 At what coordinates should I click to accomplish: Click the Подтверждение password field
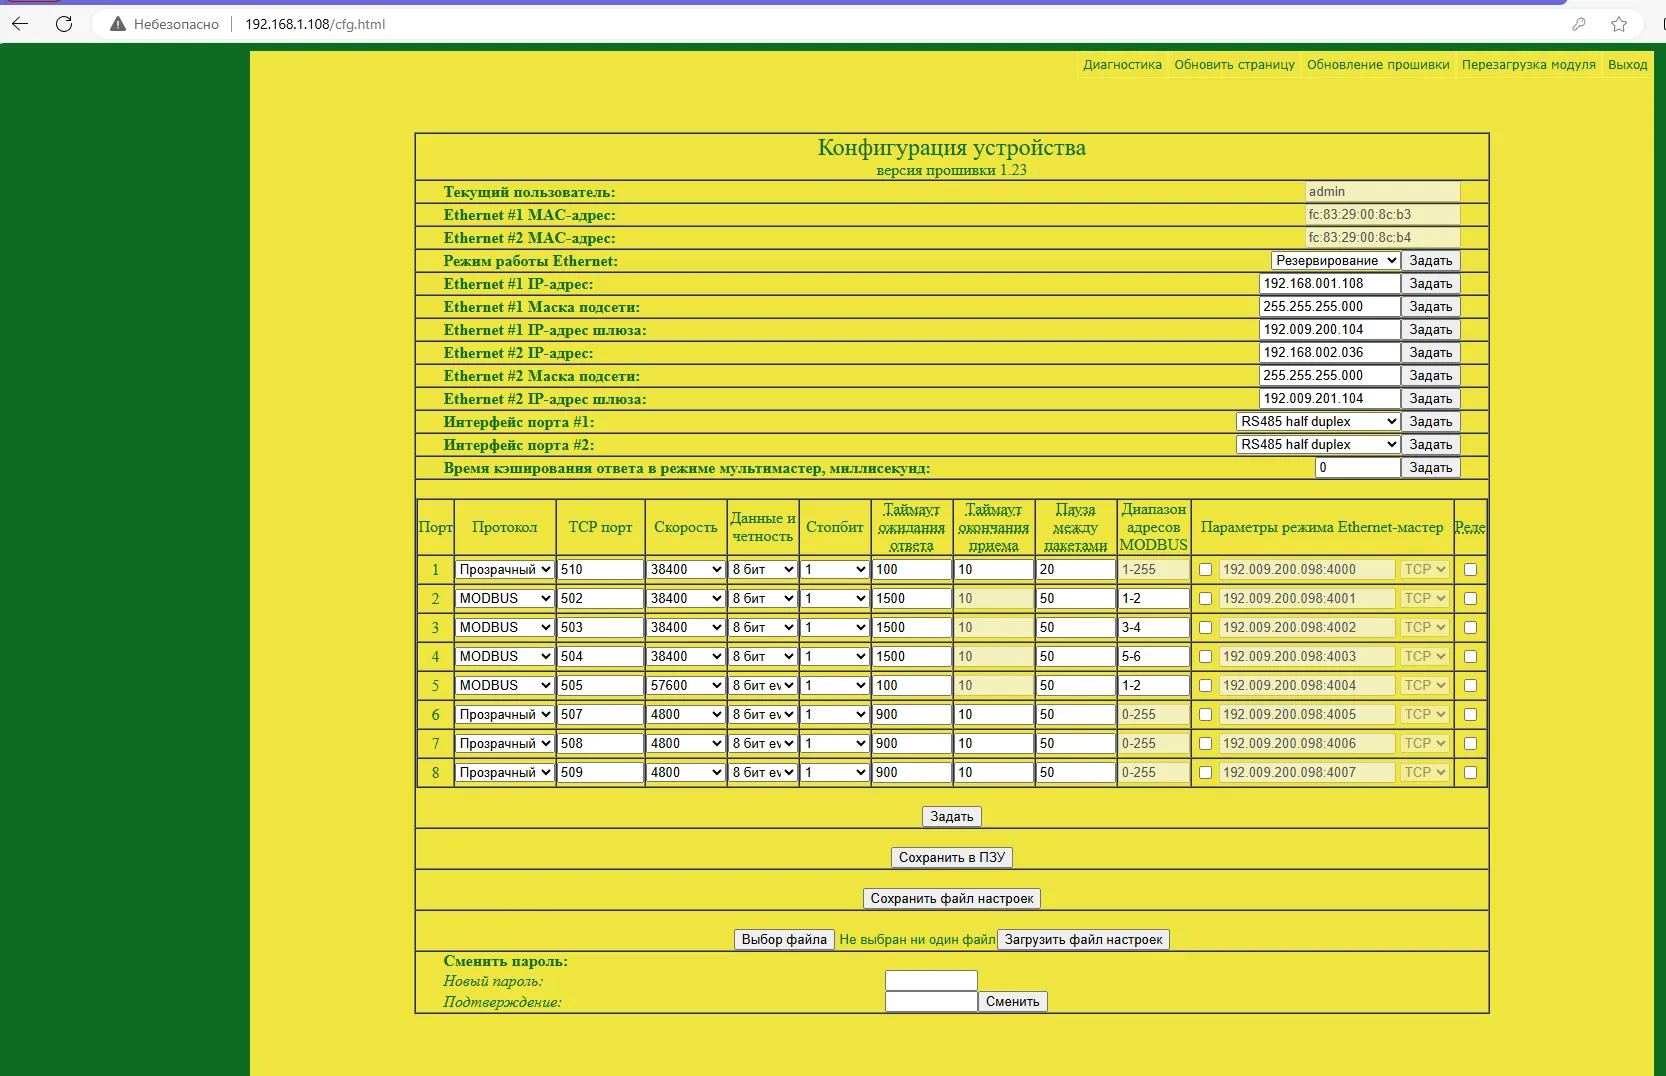pyautogui.click(x=931, y=1002)
